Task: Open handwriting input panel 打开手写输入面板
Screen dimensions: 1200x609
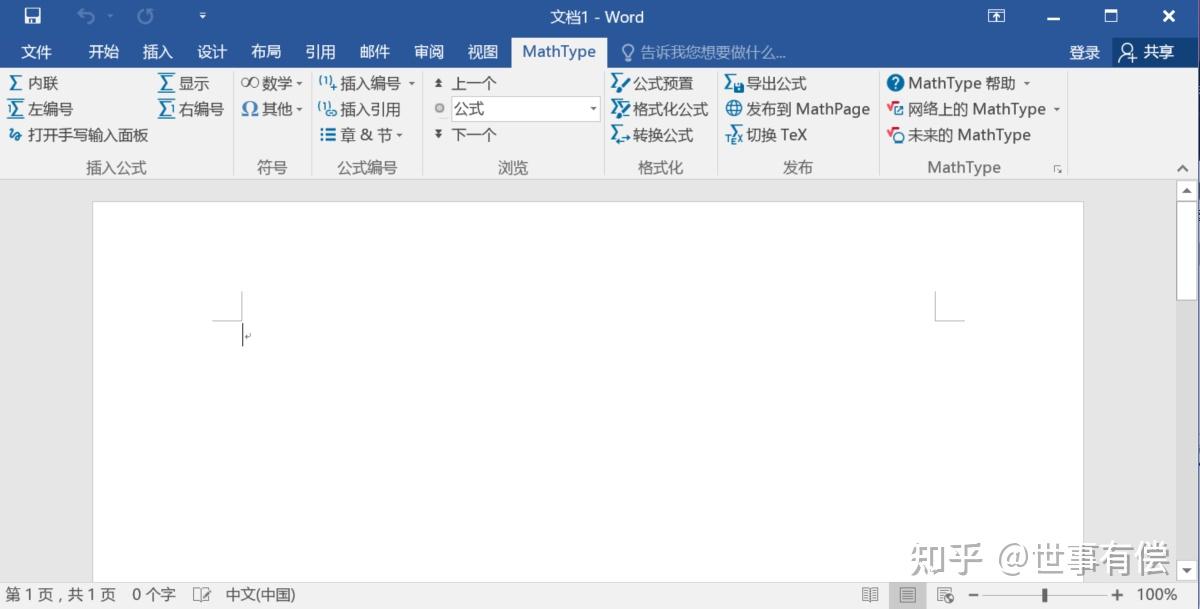Action: point(78,135)
